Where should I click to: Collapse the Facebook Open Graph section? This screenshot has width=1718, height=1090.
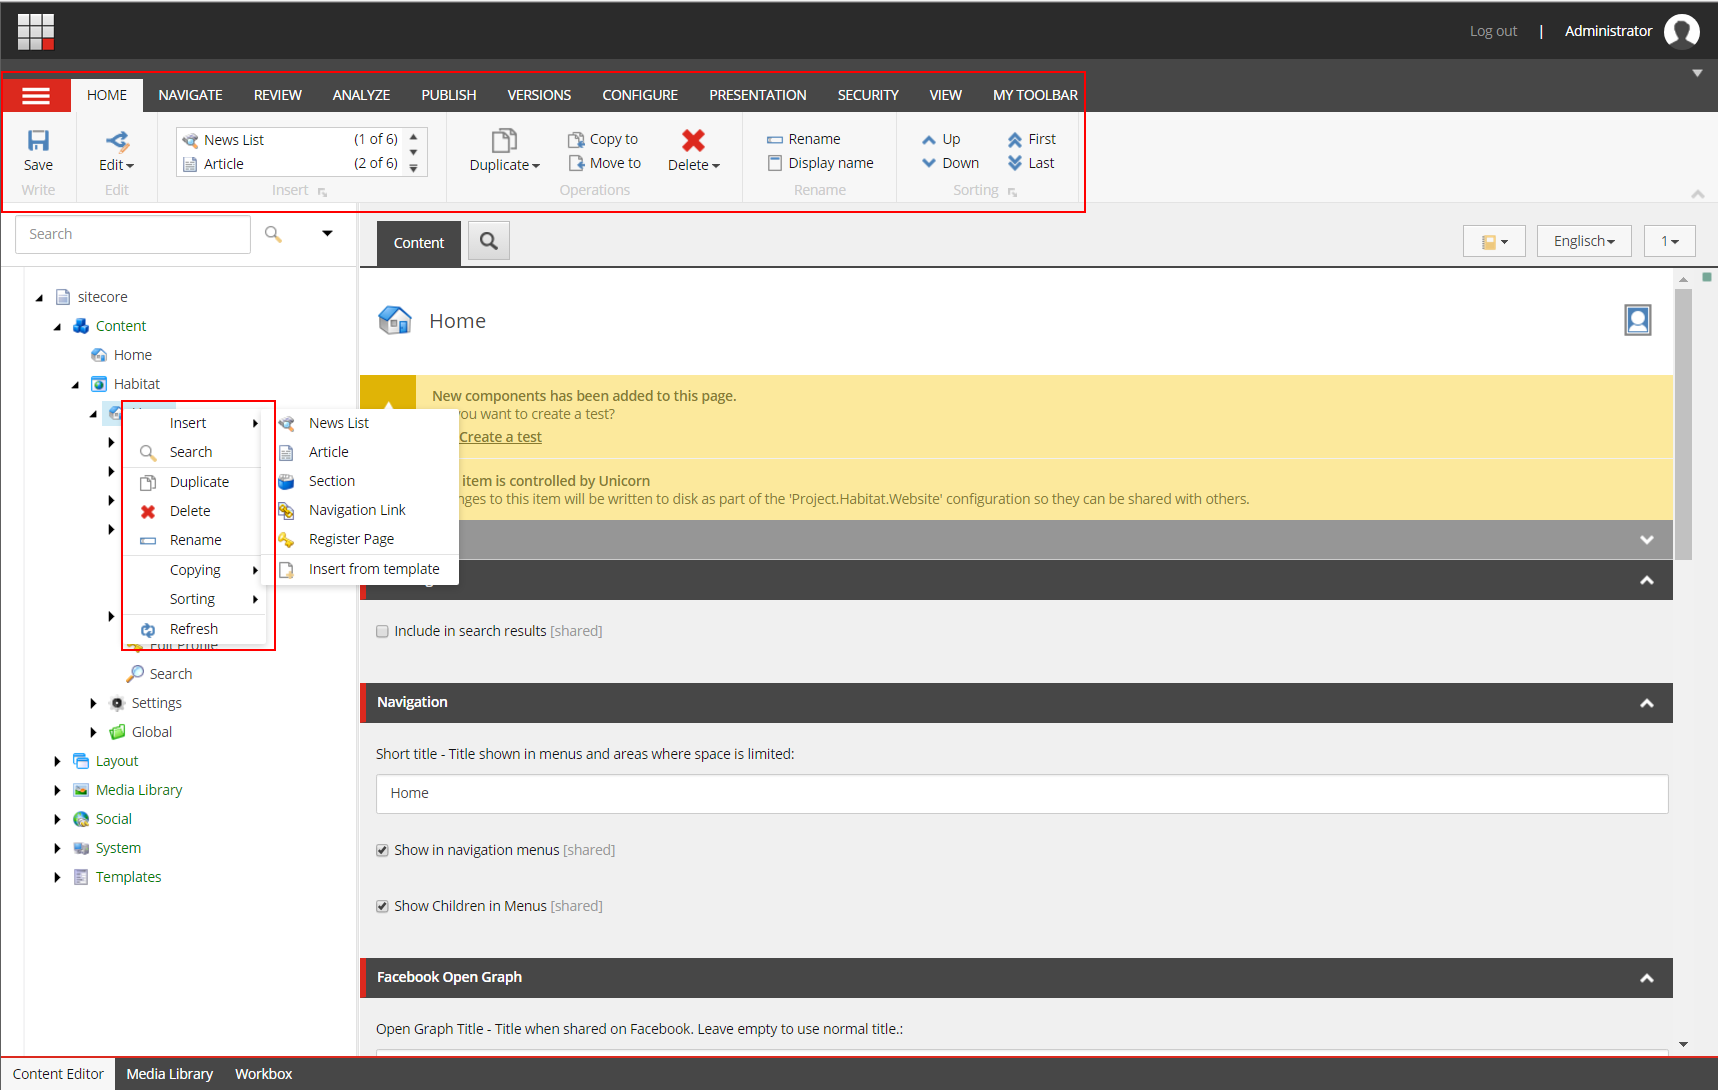1646,978
